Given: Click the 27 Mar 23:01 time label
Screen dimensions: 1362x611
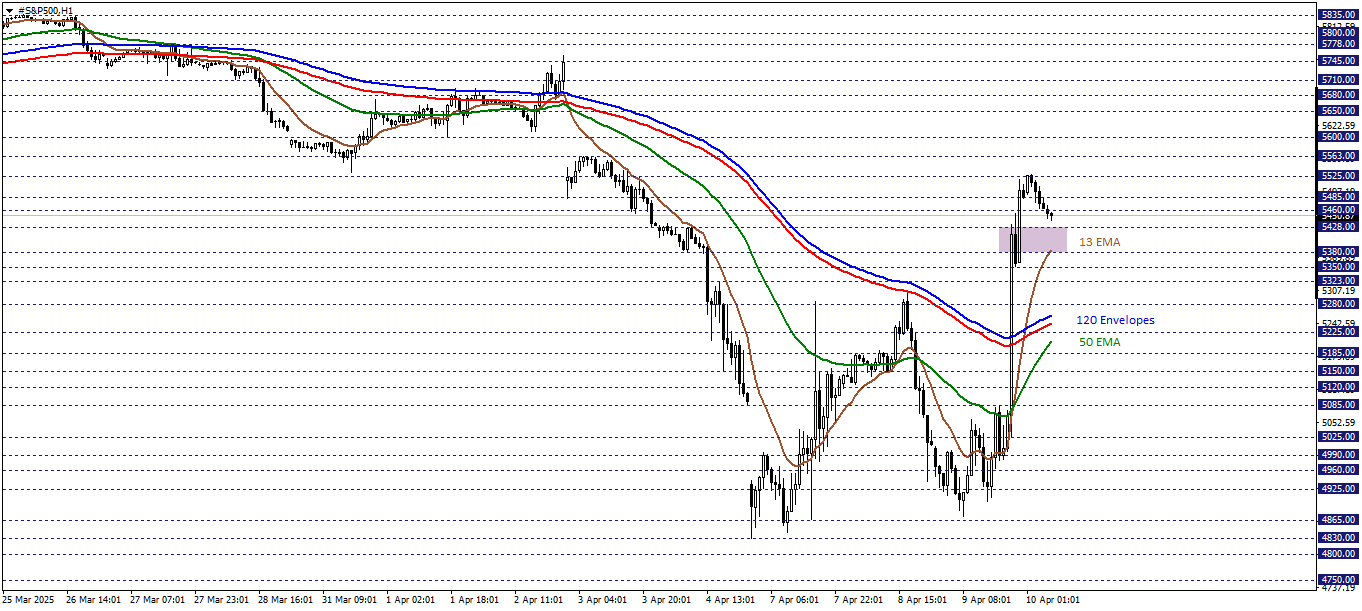Looking at the screenshot, I should (x=222, y=600).
